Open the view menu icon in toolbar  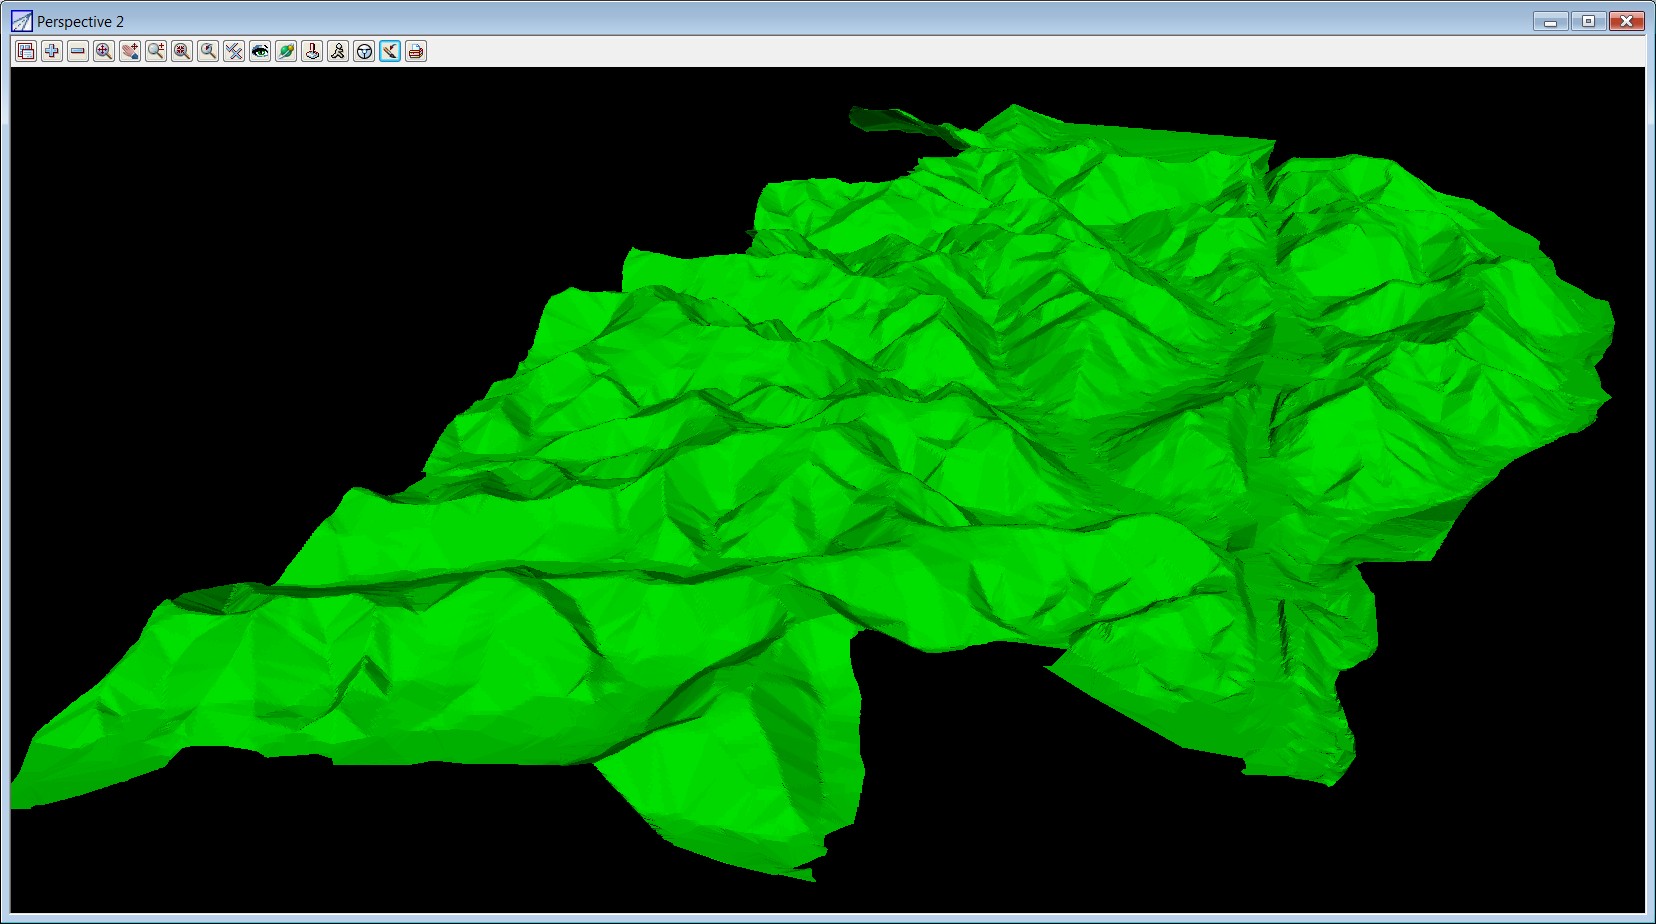(x=26, y=51)
